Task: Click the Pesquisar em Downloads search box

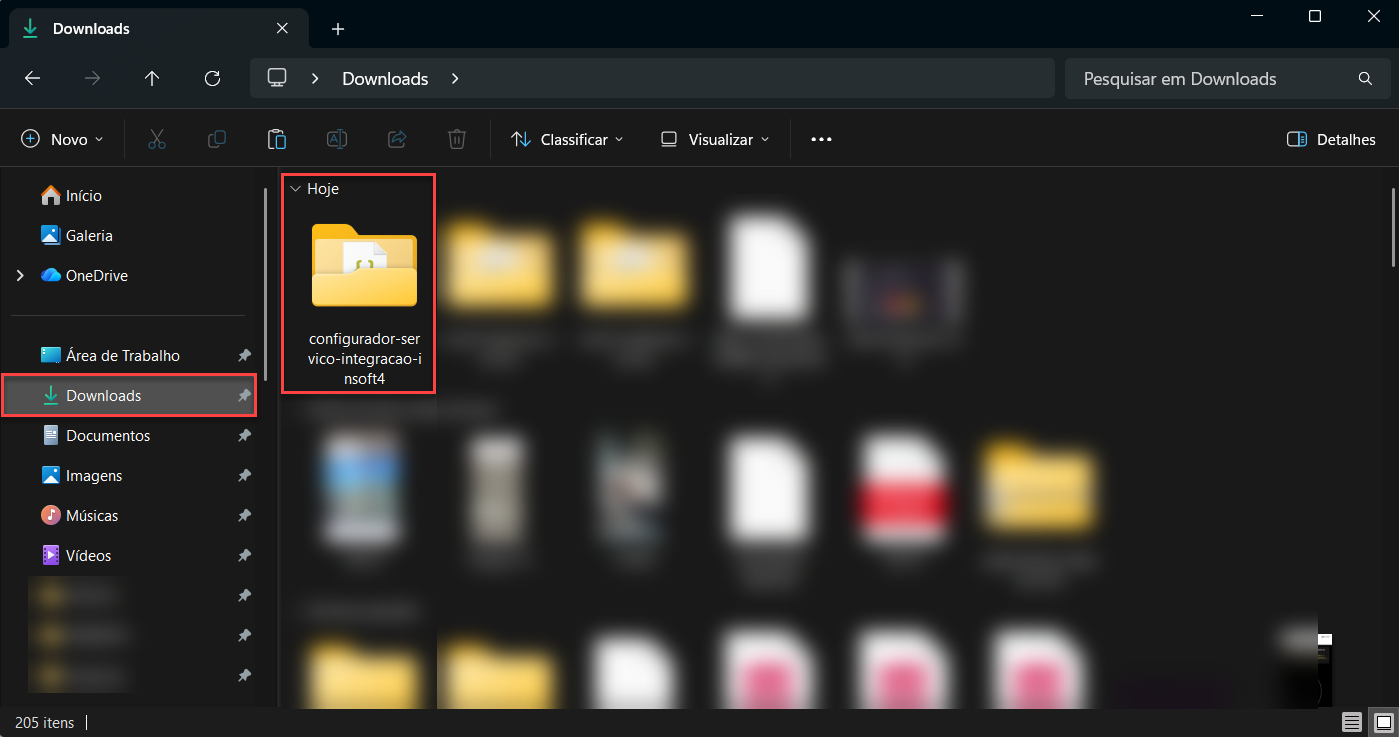Action: pyautogui.click(x=1210, y=79)
